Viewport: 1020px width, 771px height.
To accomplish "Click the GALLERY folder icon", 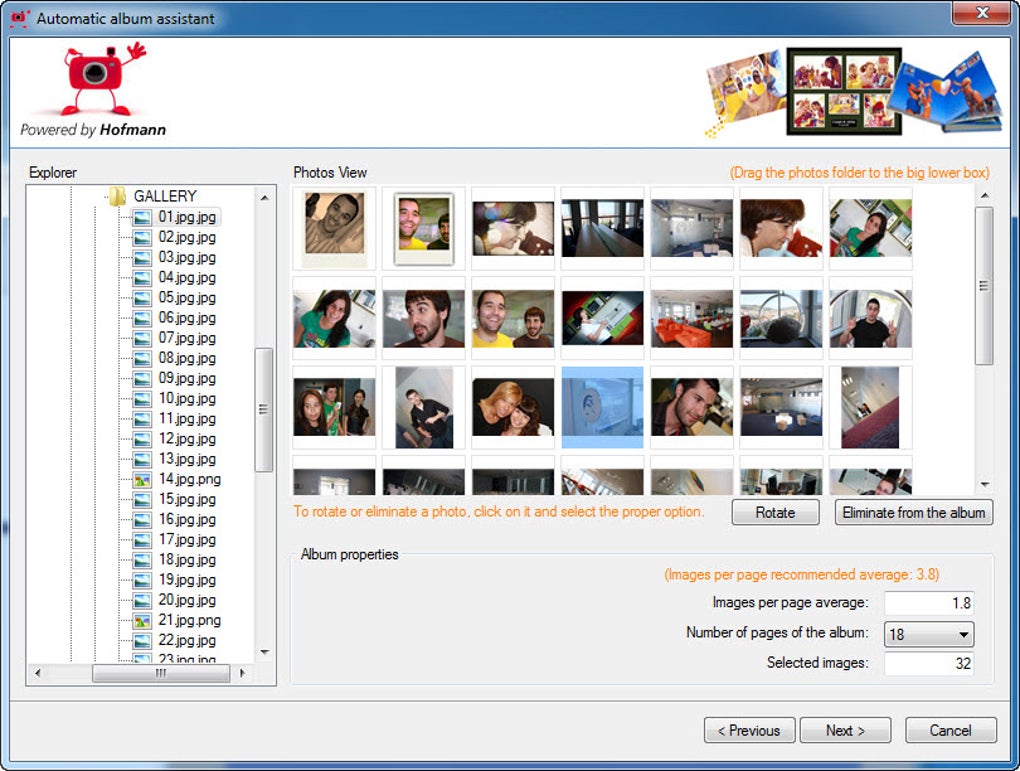I will [117, 196].
